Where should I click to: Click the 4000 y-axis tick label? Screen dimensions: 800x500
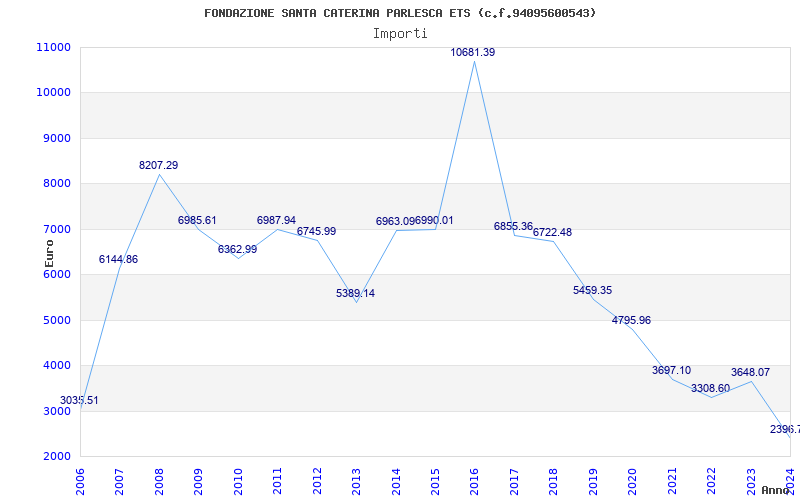(55, 366)
